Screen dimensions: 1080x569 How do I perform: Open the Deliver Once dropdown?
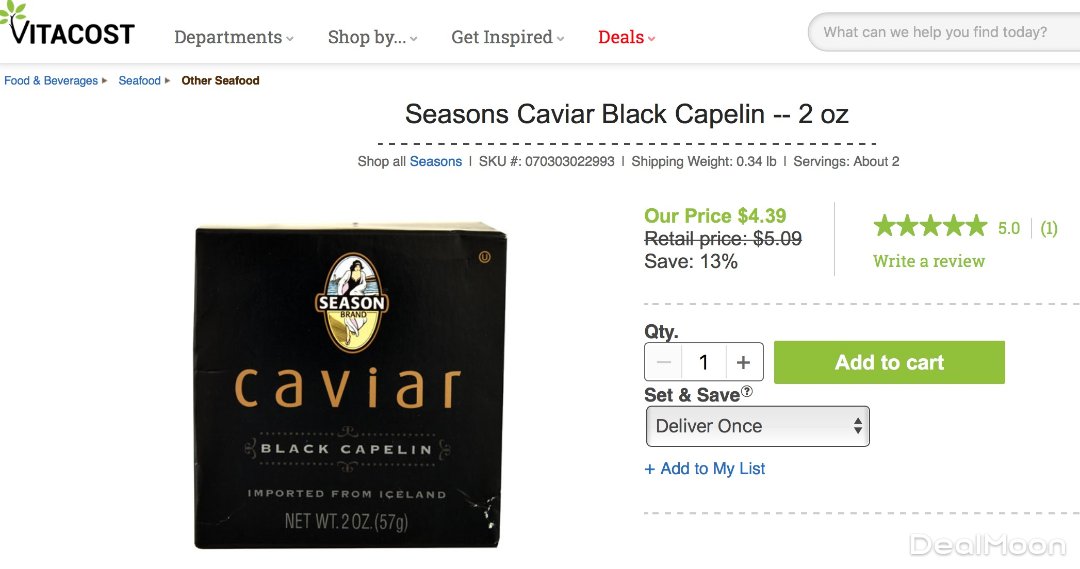758,426
